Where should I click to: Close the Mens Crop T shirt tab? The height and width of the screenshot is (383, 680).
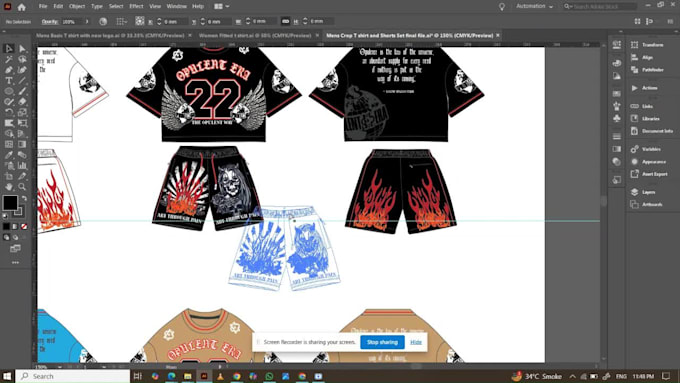point(498,35)
